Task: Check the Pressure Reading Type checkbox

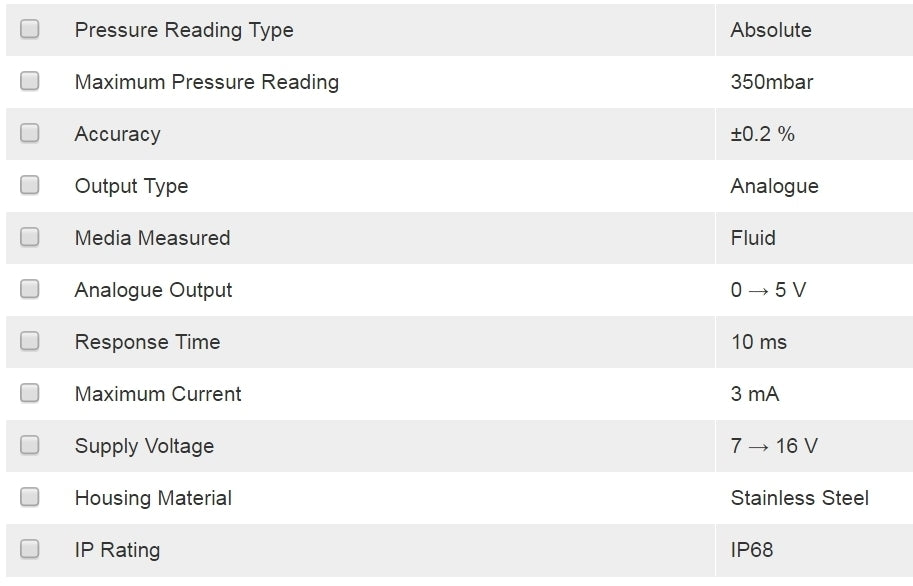Action: [30, 29]
